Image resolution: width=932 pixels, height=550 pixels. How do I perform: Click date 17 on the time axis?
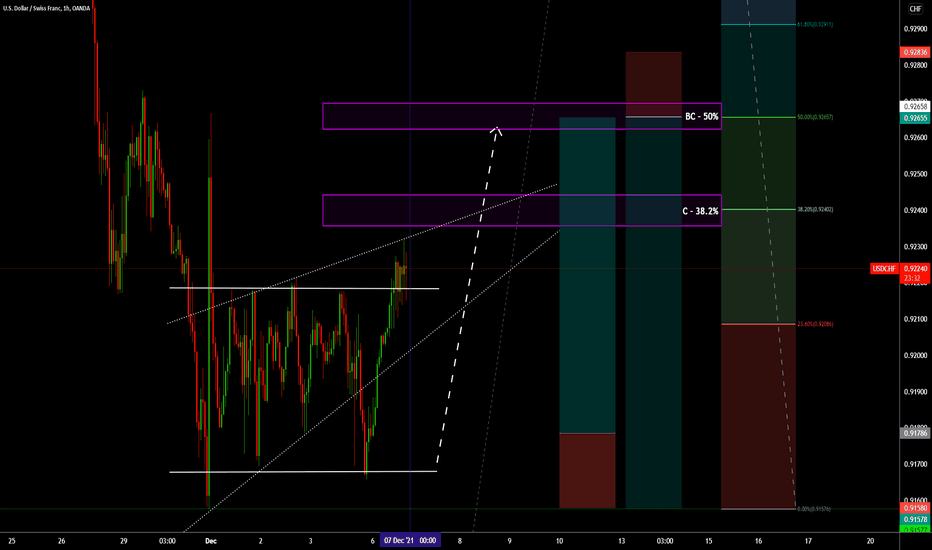(808, 541)
